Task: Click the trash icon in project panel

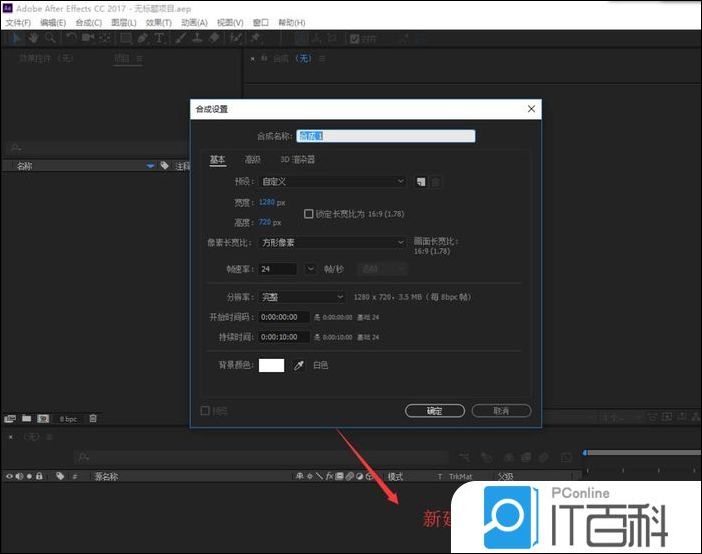Action: click(93, 418)
